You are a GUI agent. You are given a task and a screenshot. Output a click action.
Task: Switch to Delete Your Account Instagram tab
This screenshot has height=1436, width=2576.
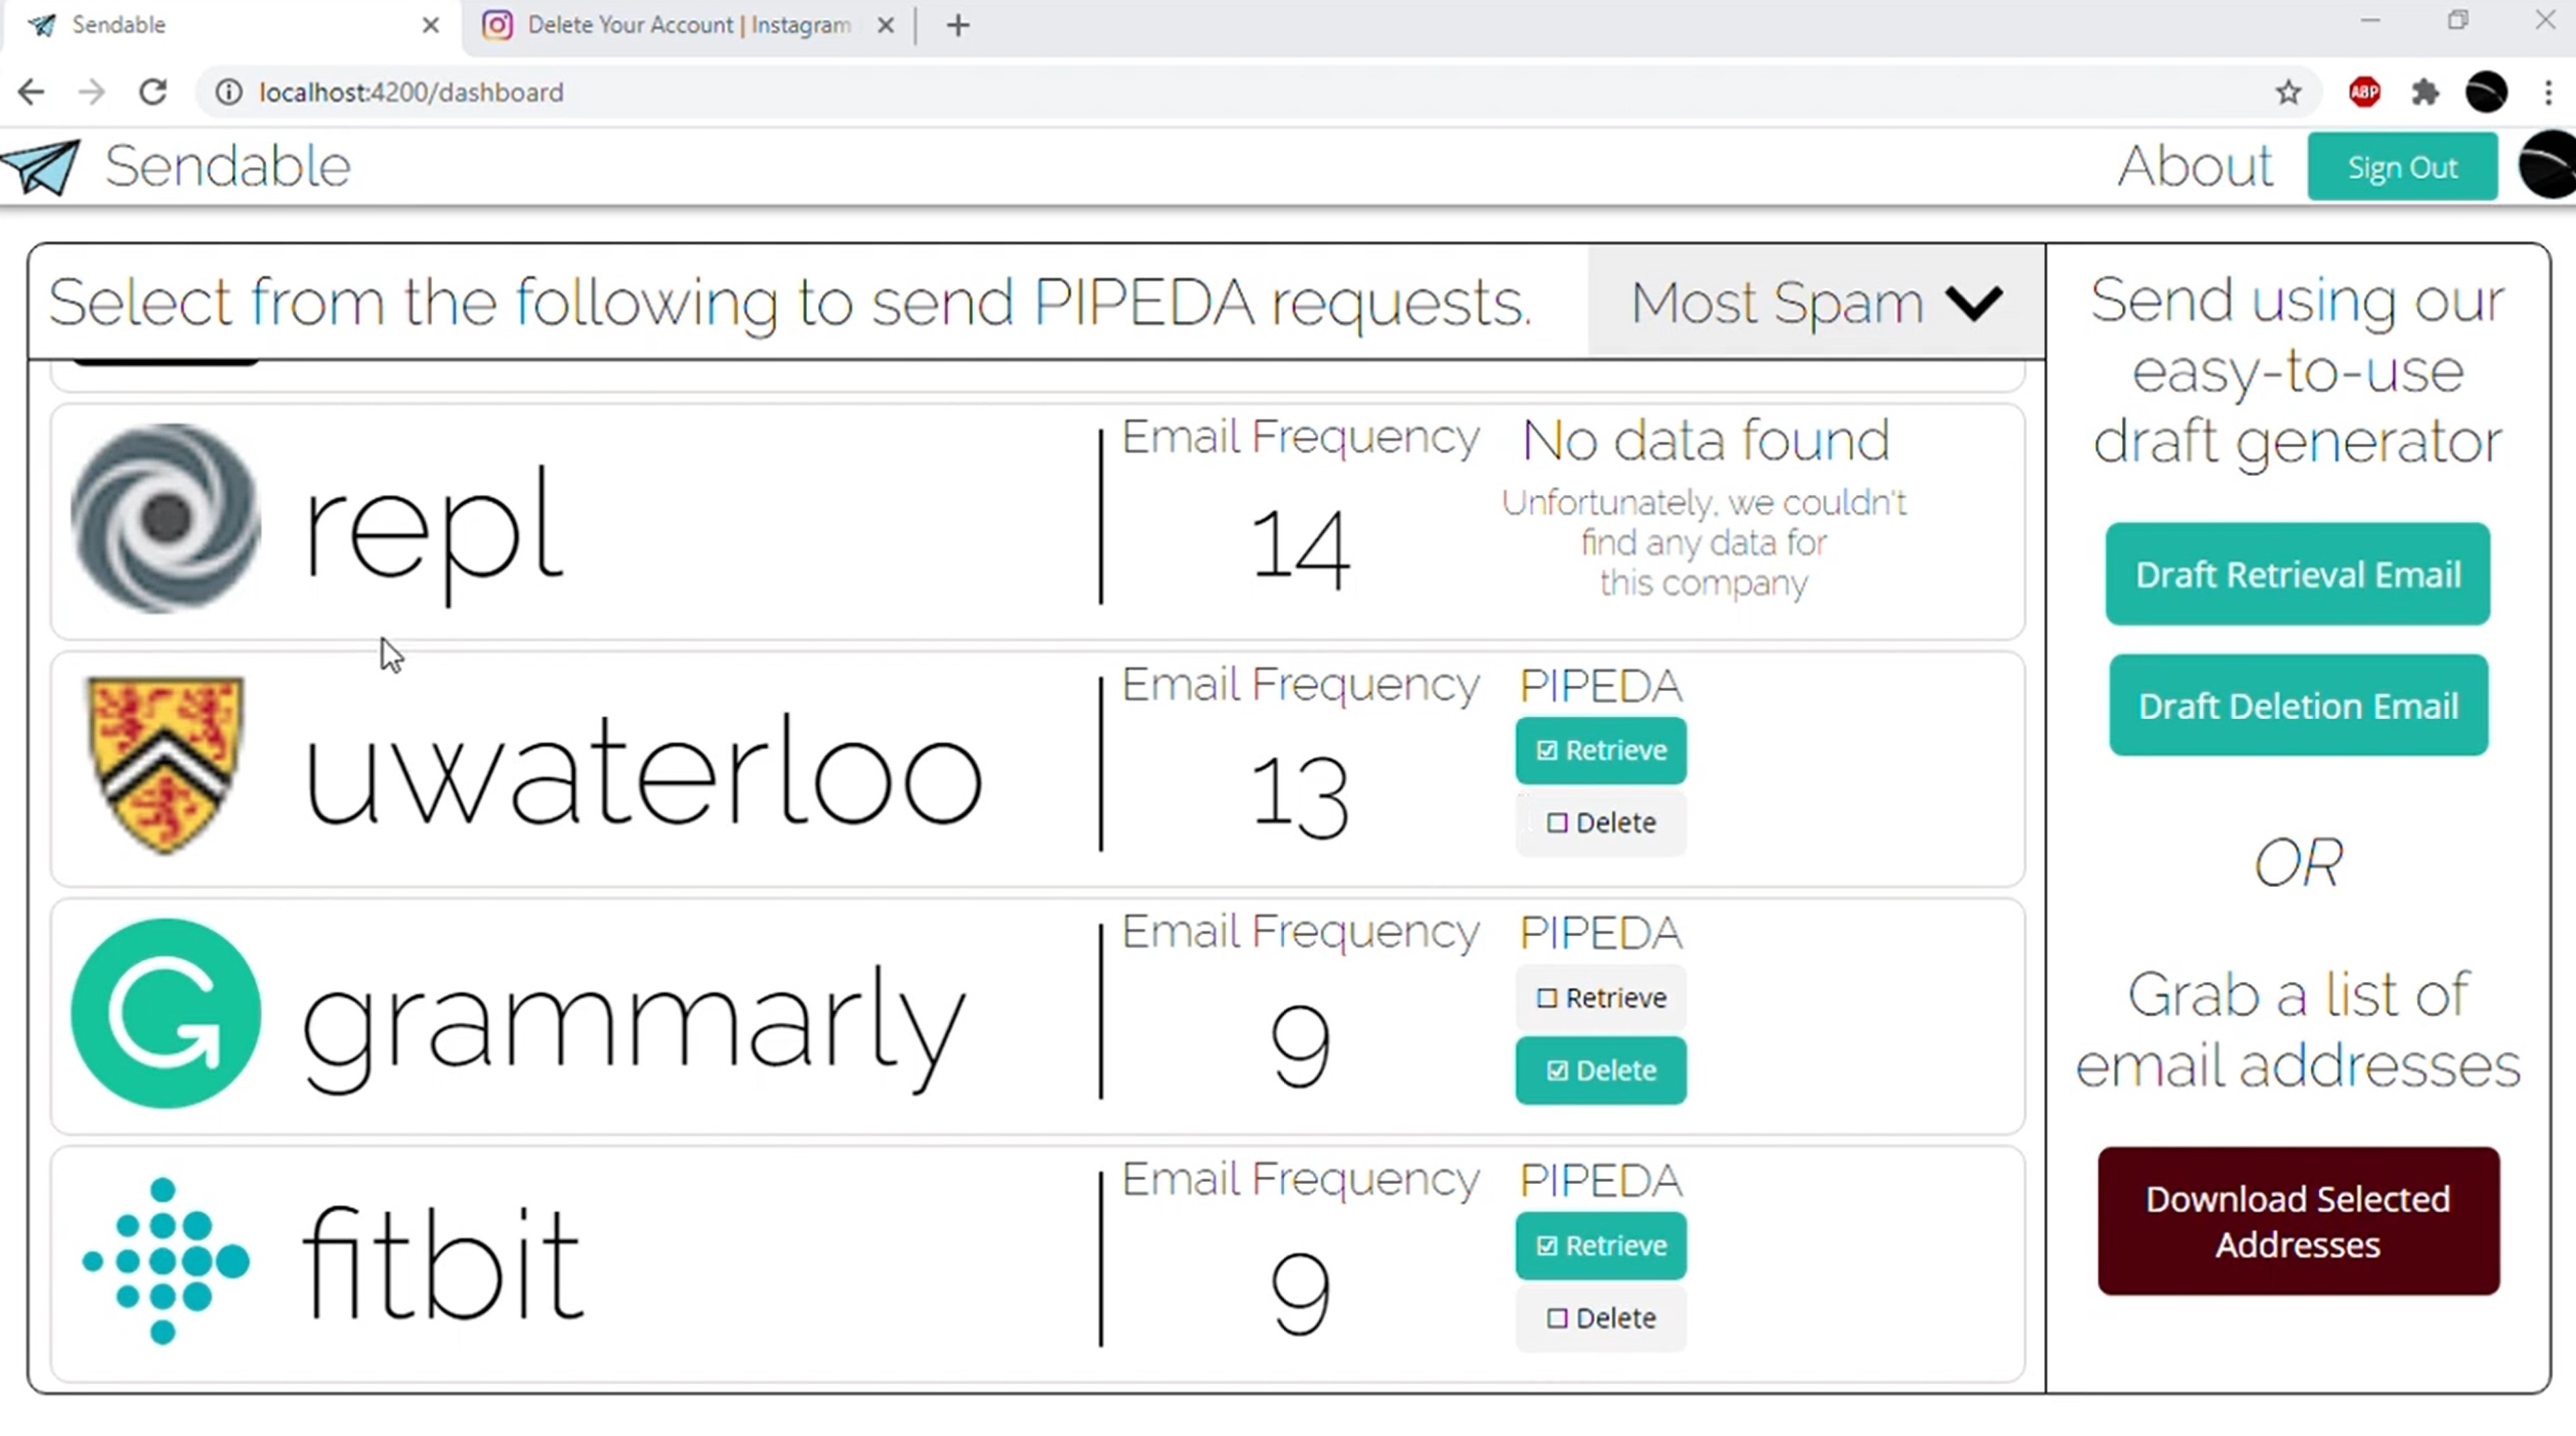[x=688, y=25]
